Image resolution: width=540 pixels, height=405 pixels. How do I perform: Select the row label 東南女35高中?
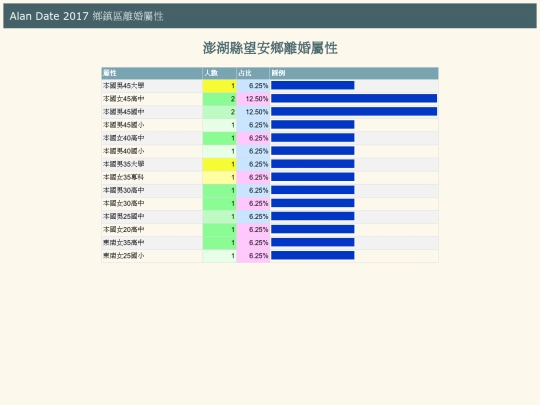(123, 243)
